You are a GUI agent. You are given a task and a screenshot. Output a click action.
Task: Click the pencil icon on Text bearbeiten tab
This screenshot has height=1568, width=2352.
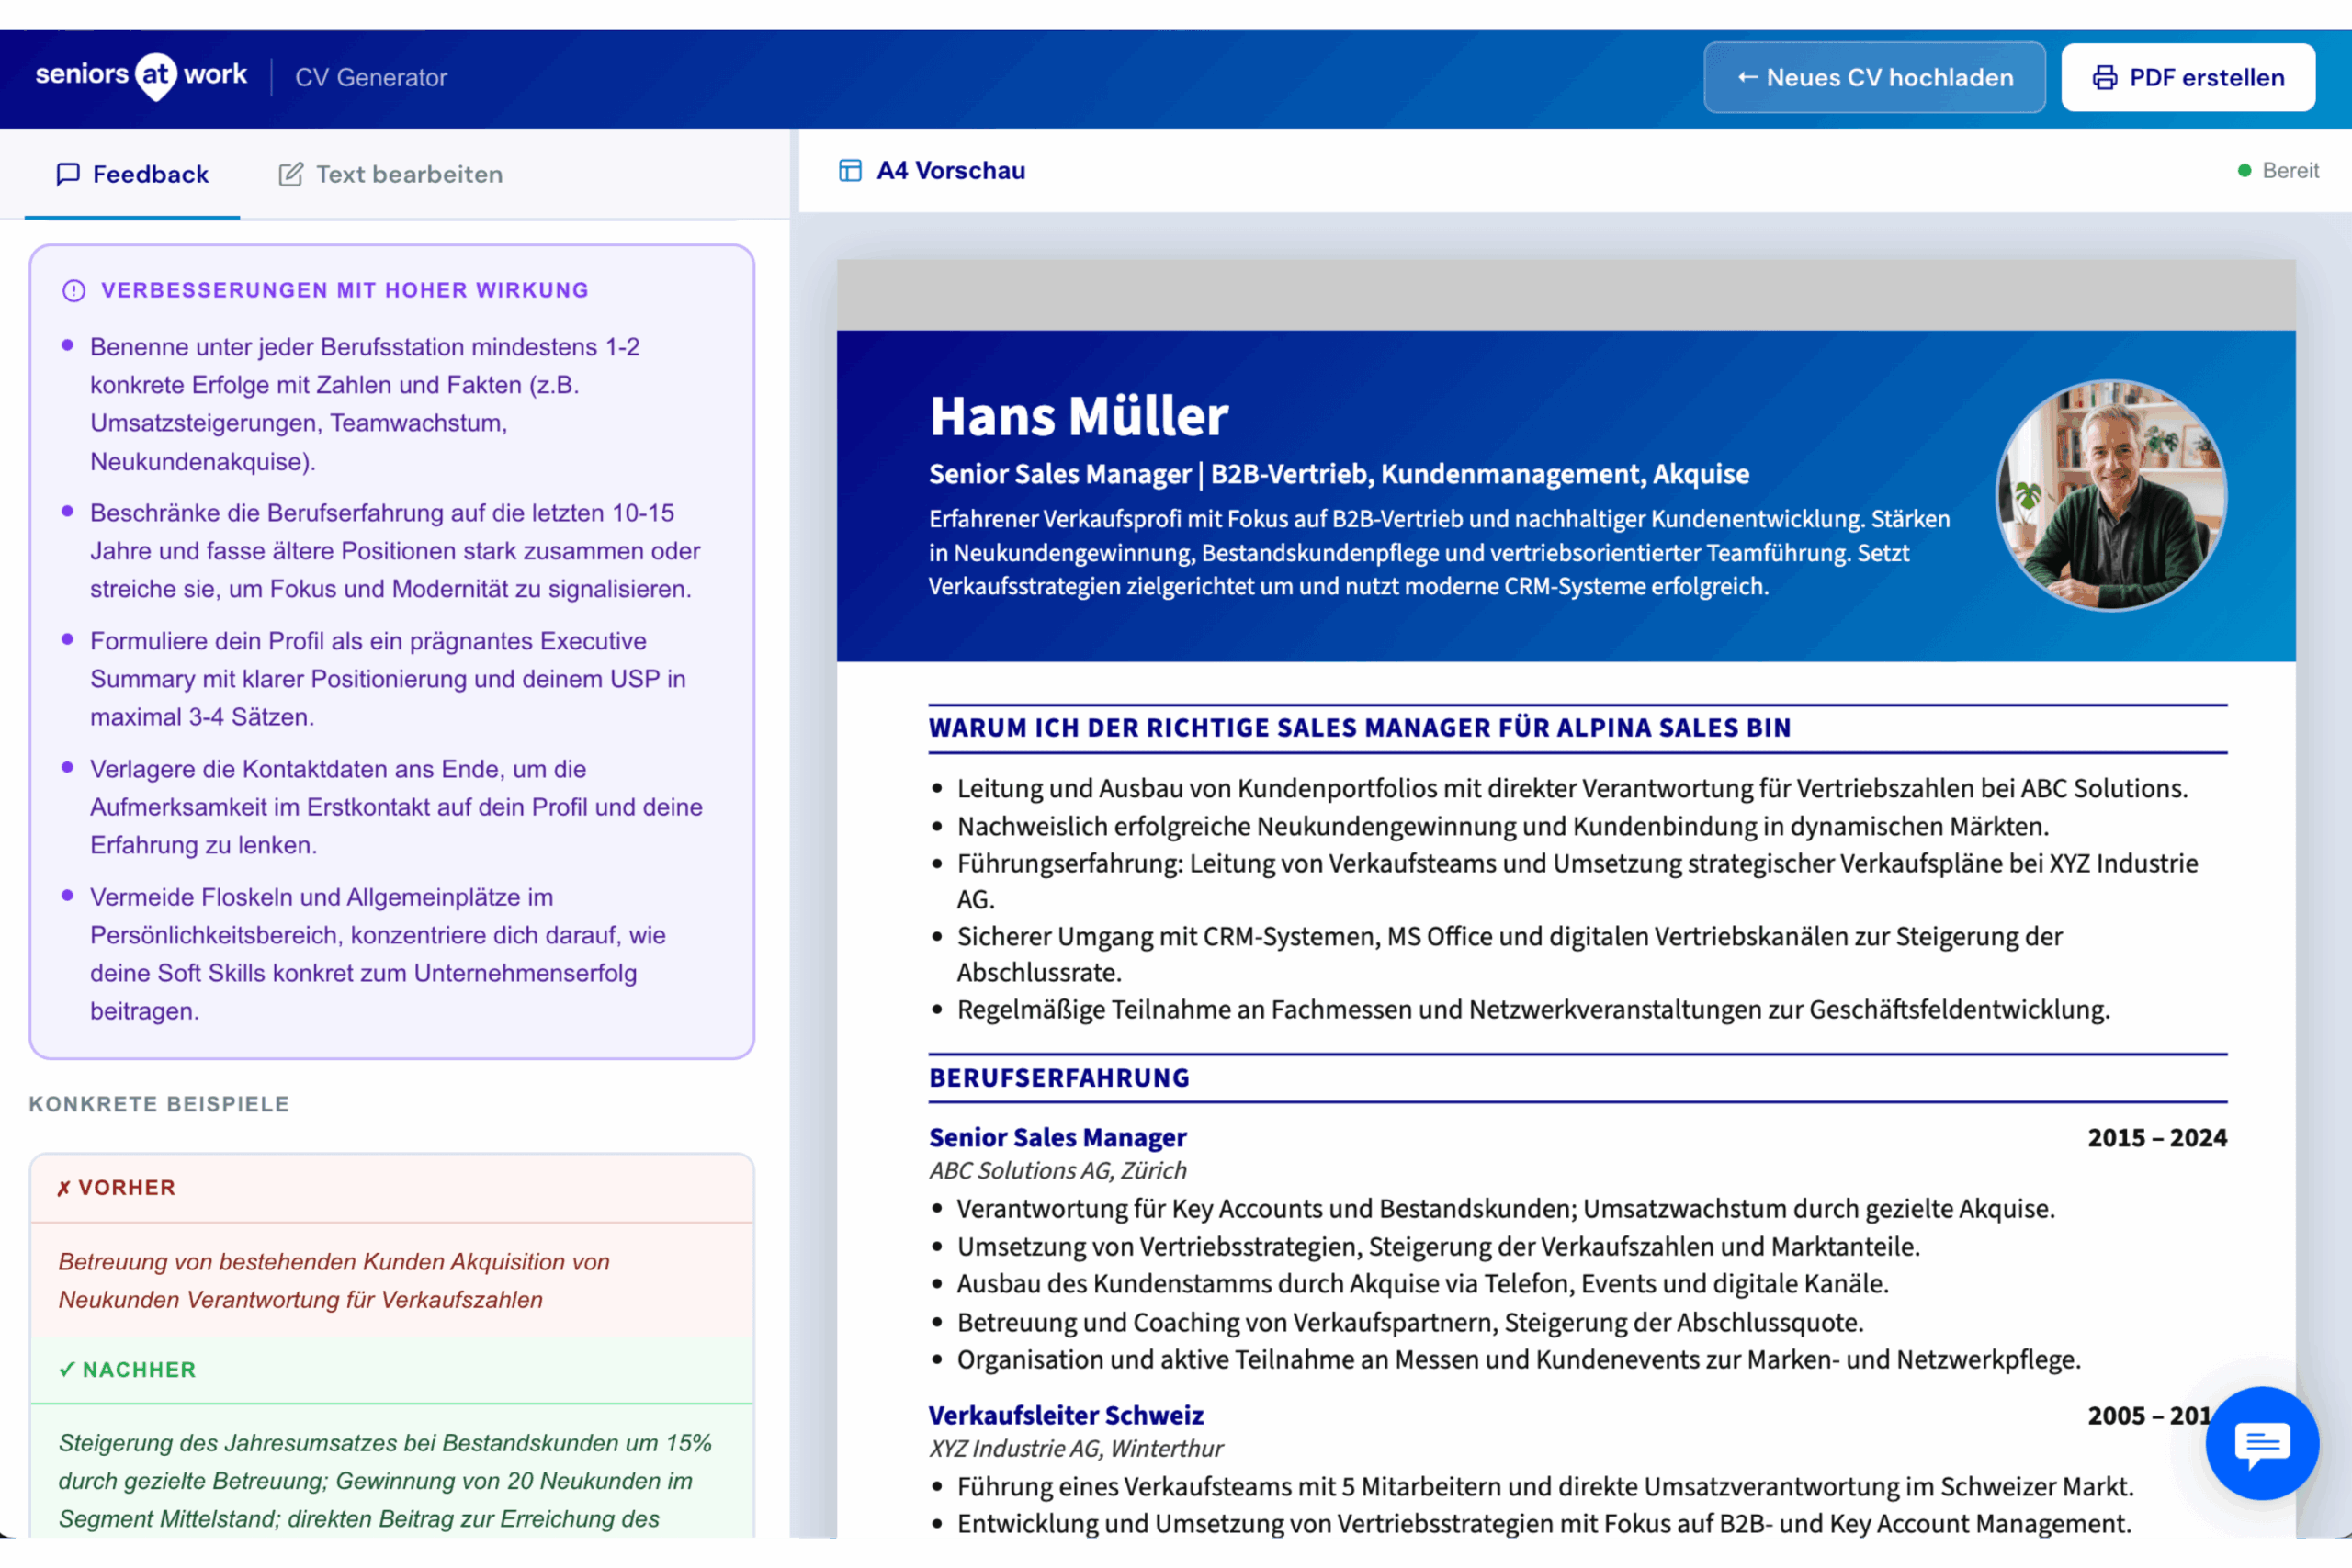point(291,174)
